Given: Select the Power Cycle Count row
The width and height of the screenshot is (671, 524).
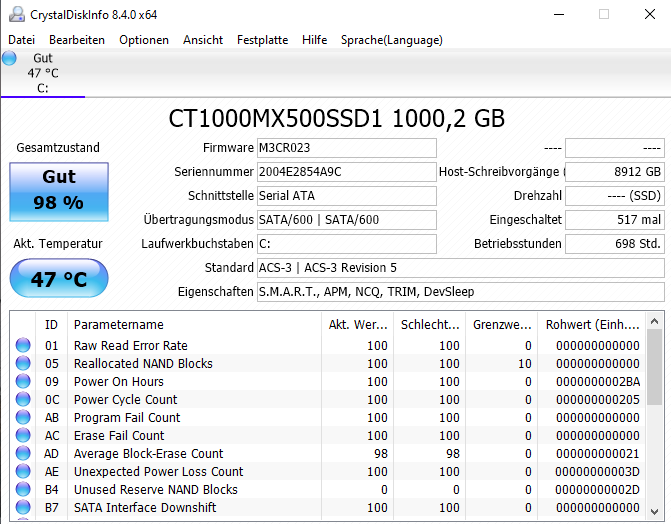Looking at the screenshot, I should pyautogui.click(x=328, y=399).
